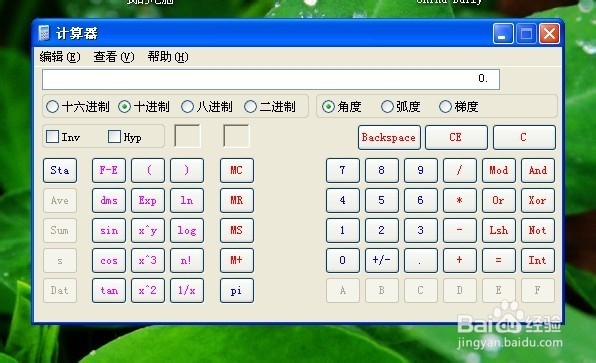Click digit 2 on the keypad

point(382,230)
